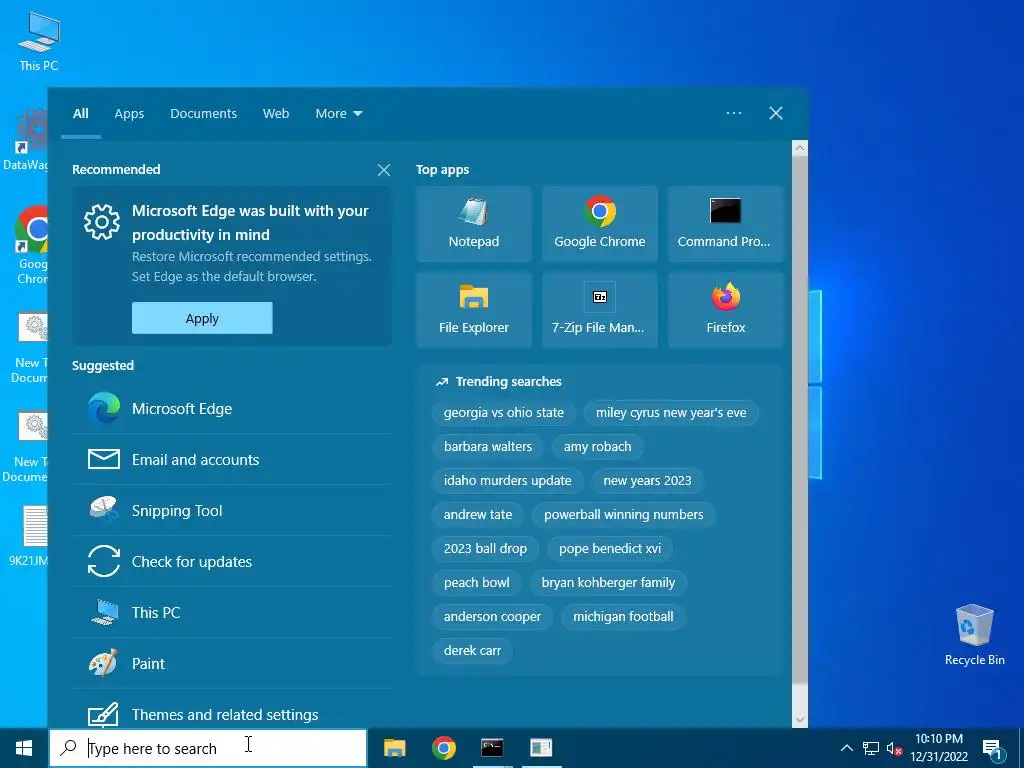Click the Type here to search box

[x=208, y=748]
